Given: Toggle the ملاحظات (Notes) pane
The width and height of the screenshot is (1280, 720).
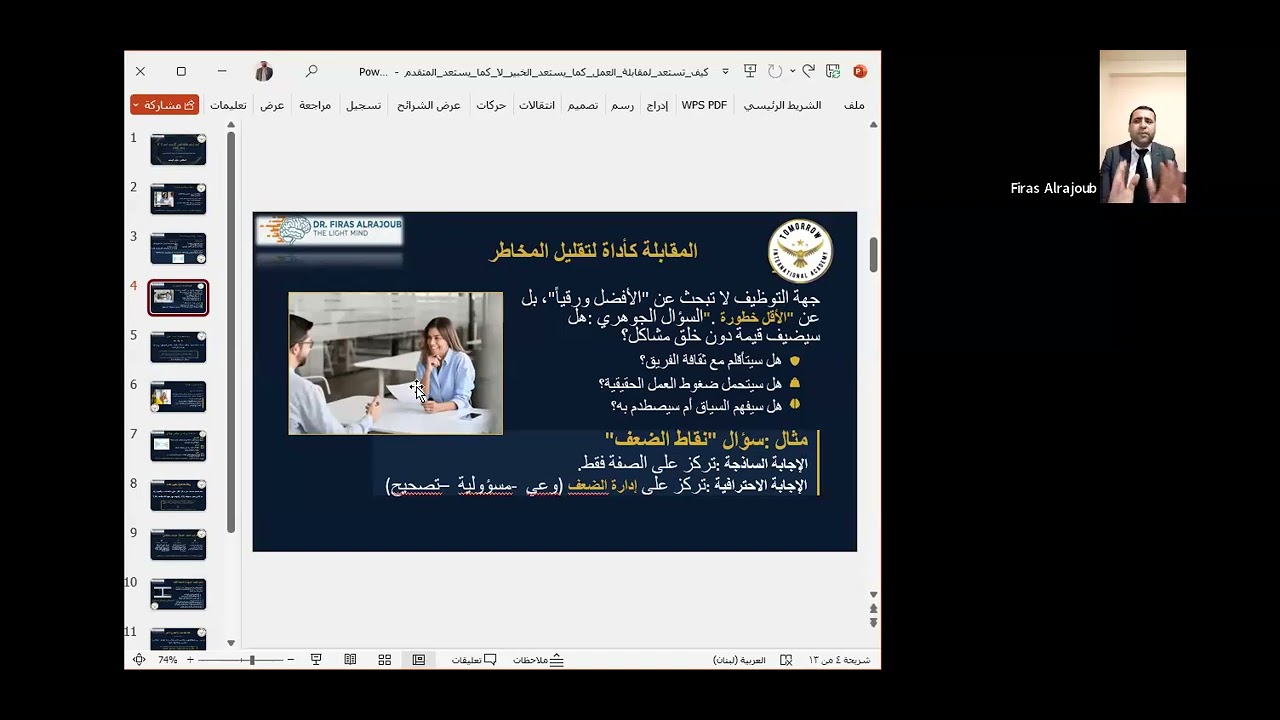Looking at the screenshot, I should click(x=538, y=660).
